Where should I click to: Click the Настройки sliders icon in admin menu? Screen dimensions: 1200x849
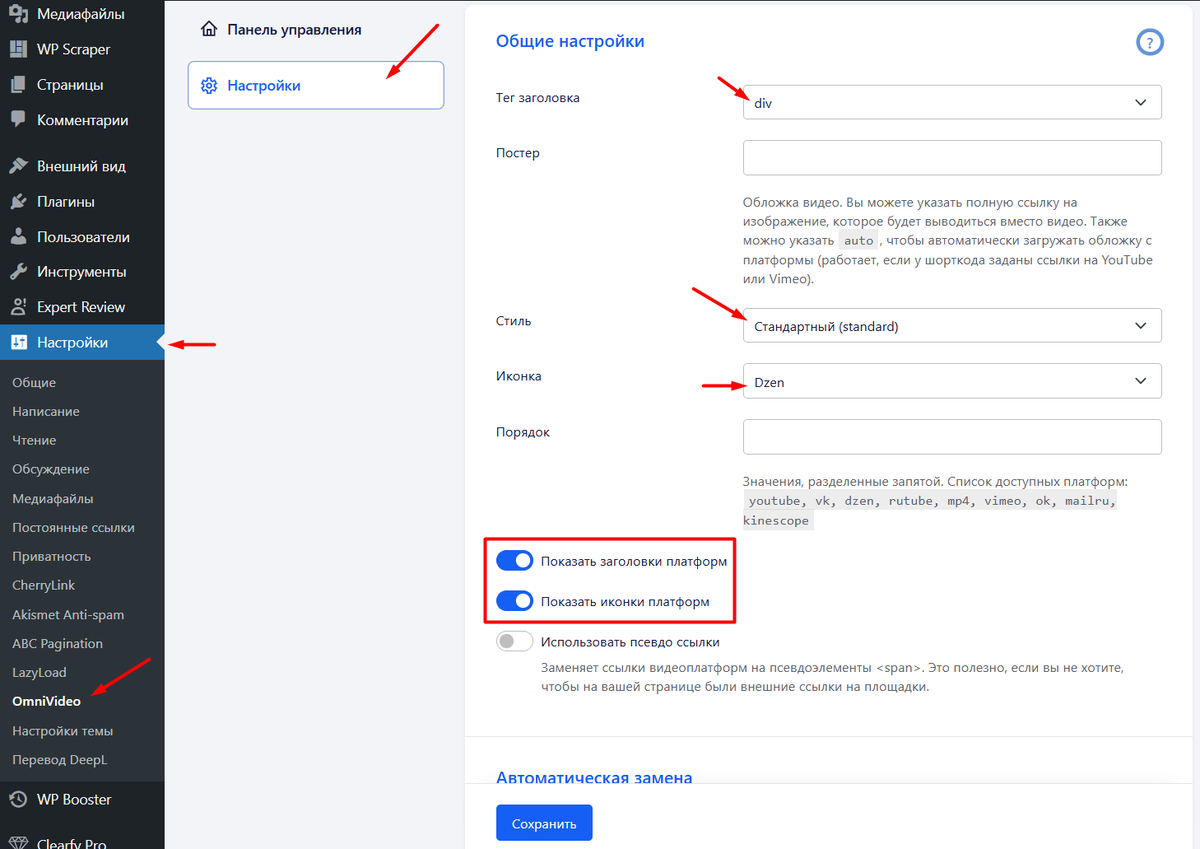click(18, 343)
